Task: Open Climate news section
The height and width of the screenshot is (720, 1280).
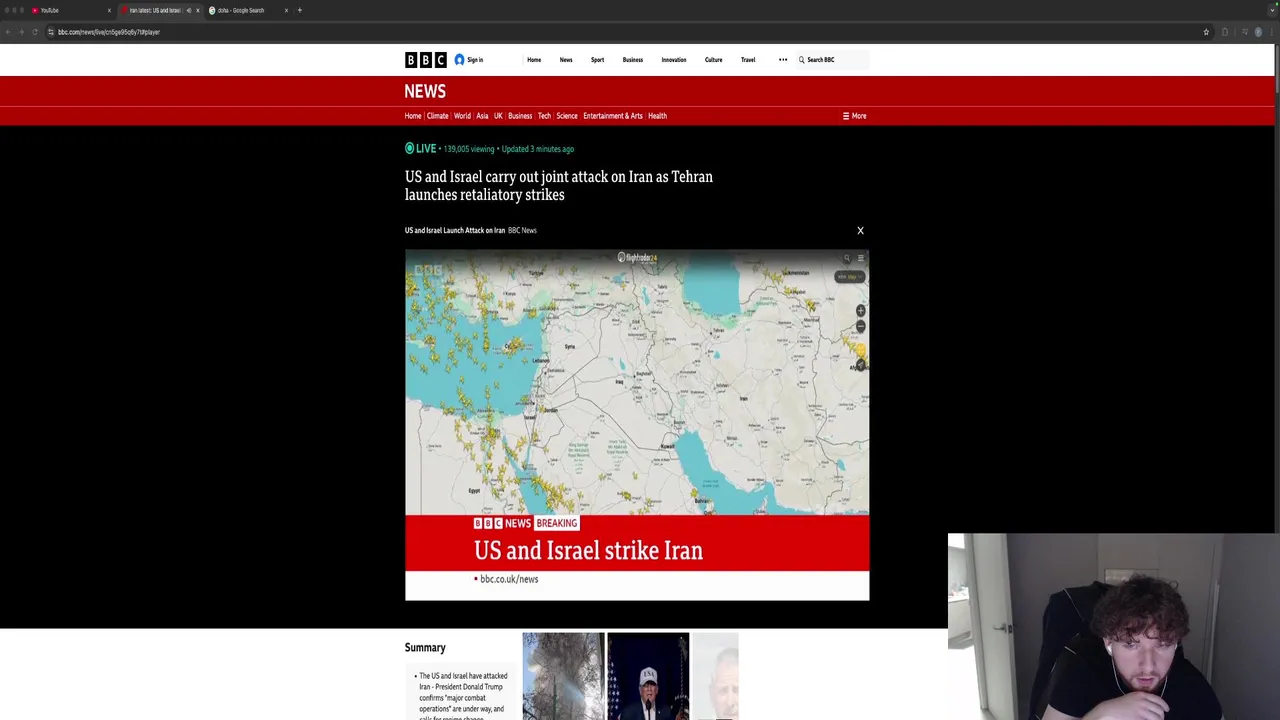Action: (438, 116)
